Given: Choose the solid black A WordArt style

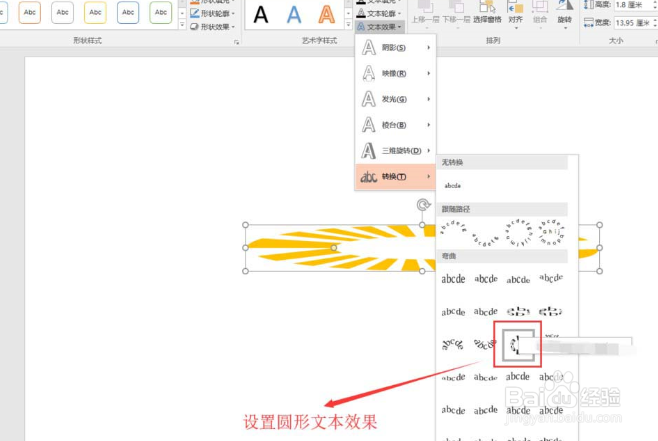Looking at the screenshot, I should pos(261,15).
